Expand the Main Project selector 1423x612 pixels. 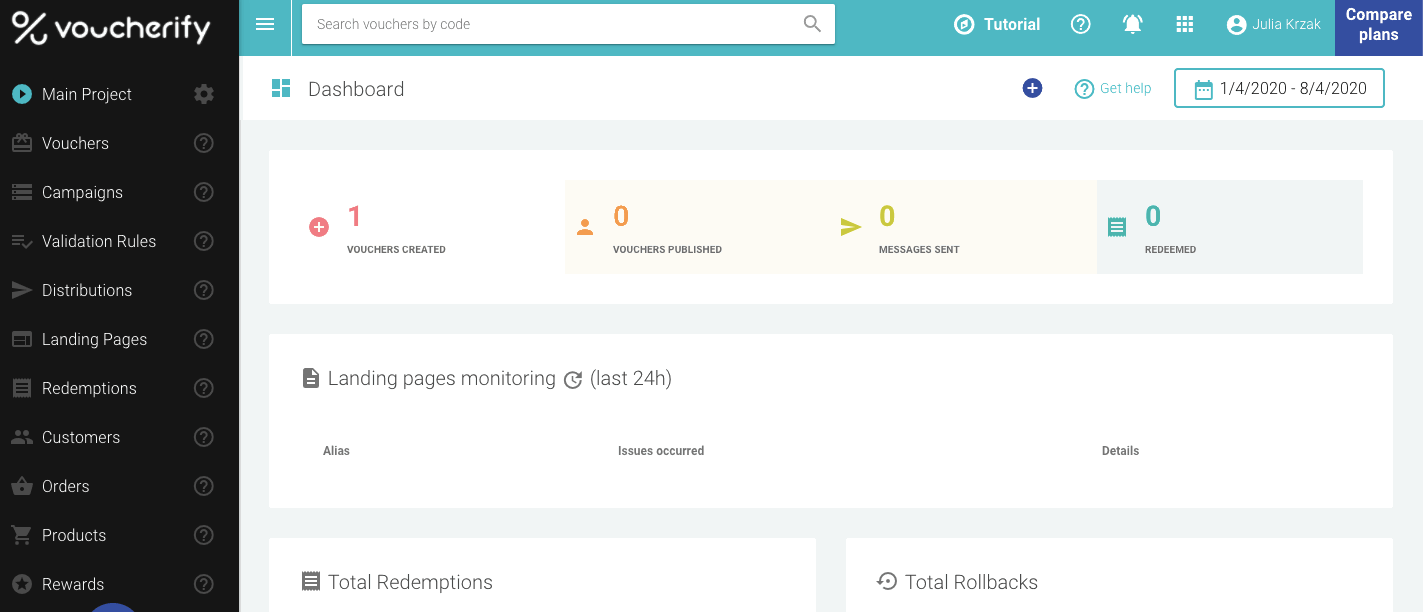click(x=86, y=94)
